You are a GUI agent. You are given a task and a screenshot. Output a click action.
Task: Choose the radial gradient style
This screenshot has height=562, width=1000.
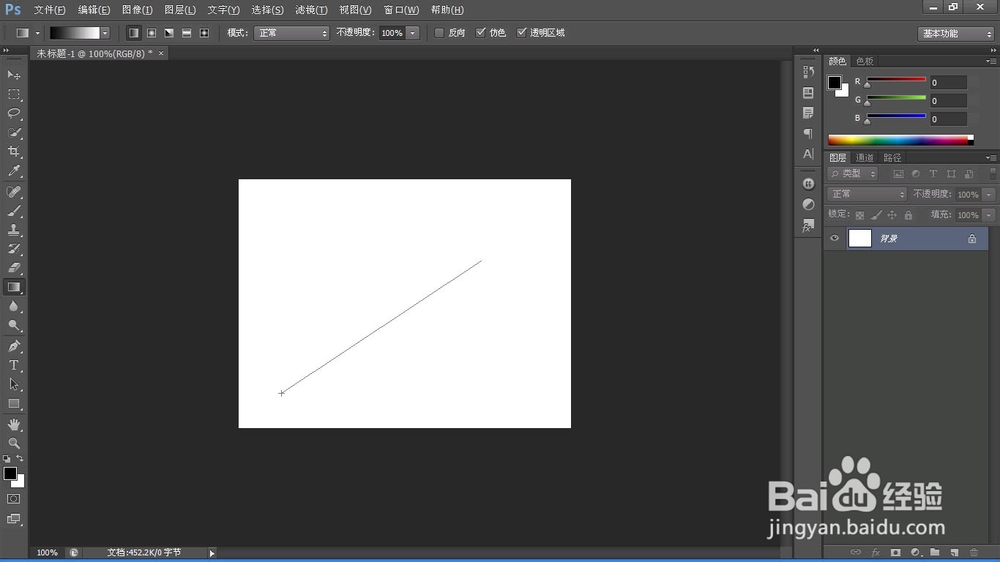click(151, 33)
